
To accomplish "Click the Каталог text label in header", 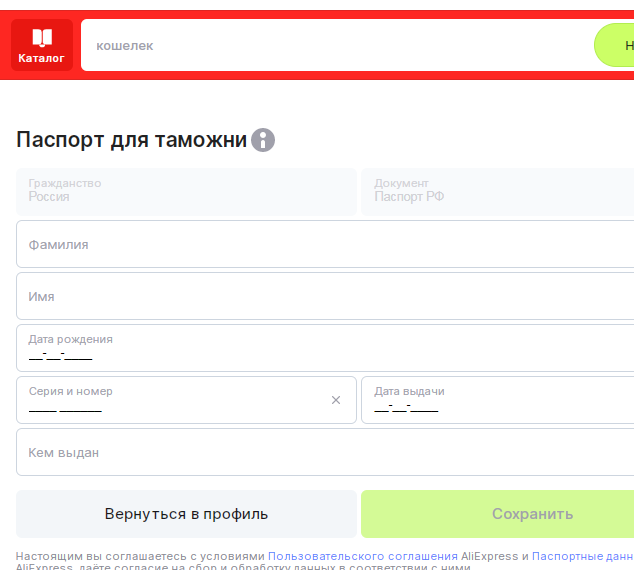I will pyautogui.click(x=41, y=58).
